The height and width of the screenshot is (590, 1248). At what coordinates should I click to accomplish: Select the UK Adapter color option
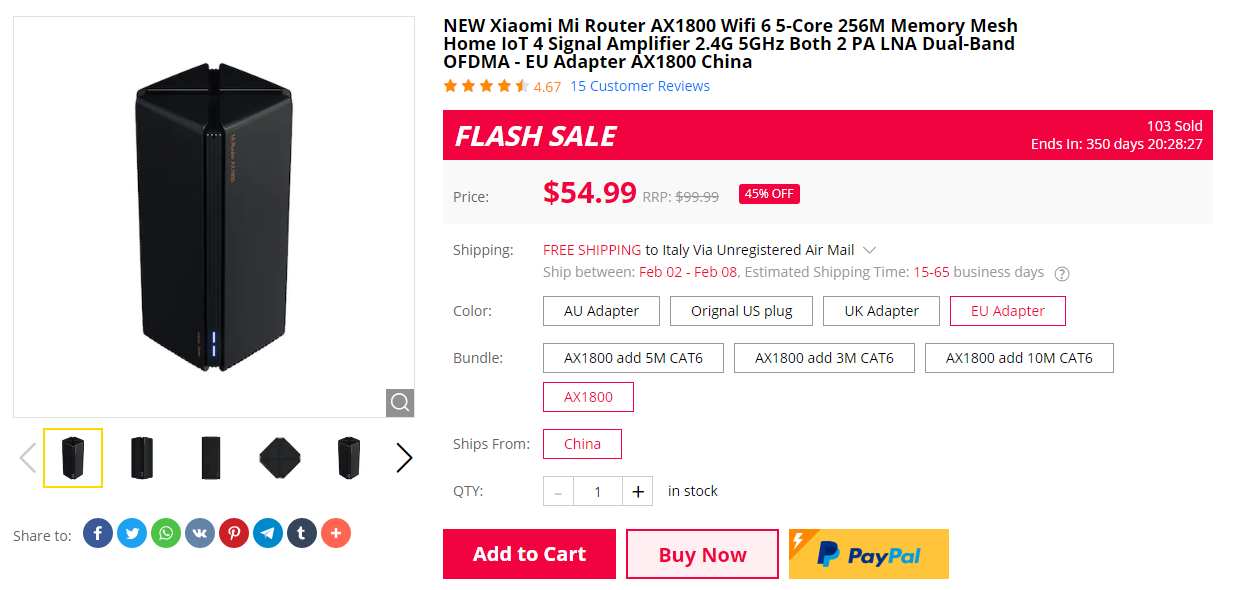coord(881,310)
